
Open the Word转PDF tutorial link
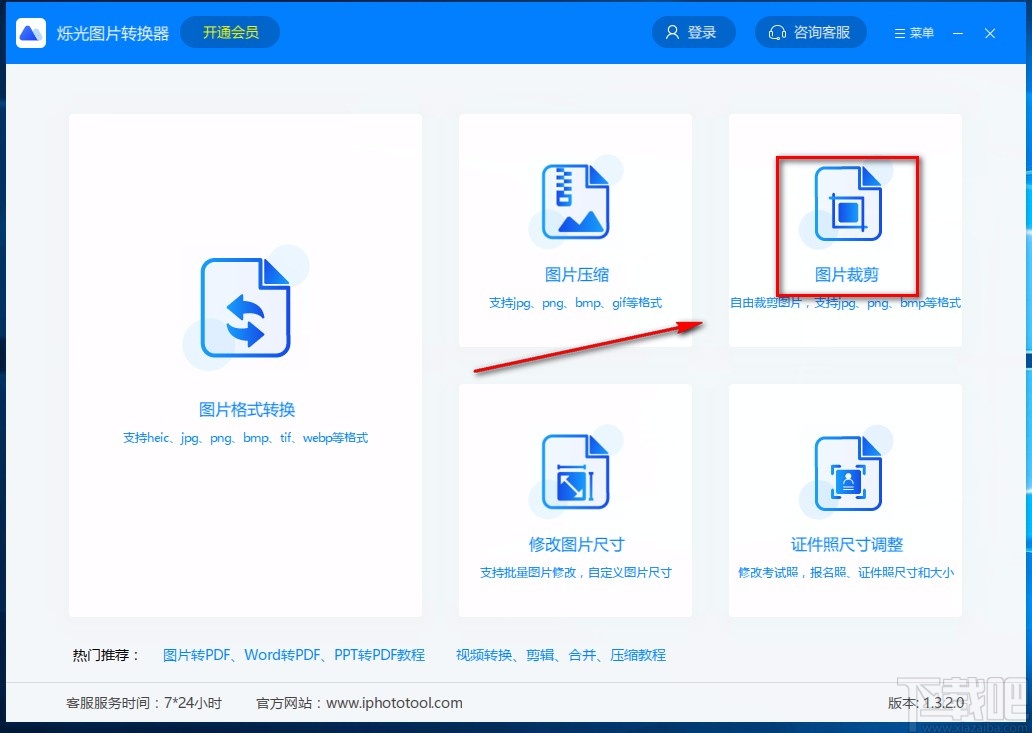pyautogui.click(x=279, y=654)
